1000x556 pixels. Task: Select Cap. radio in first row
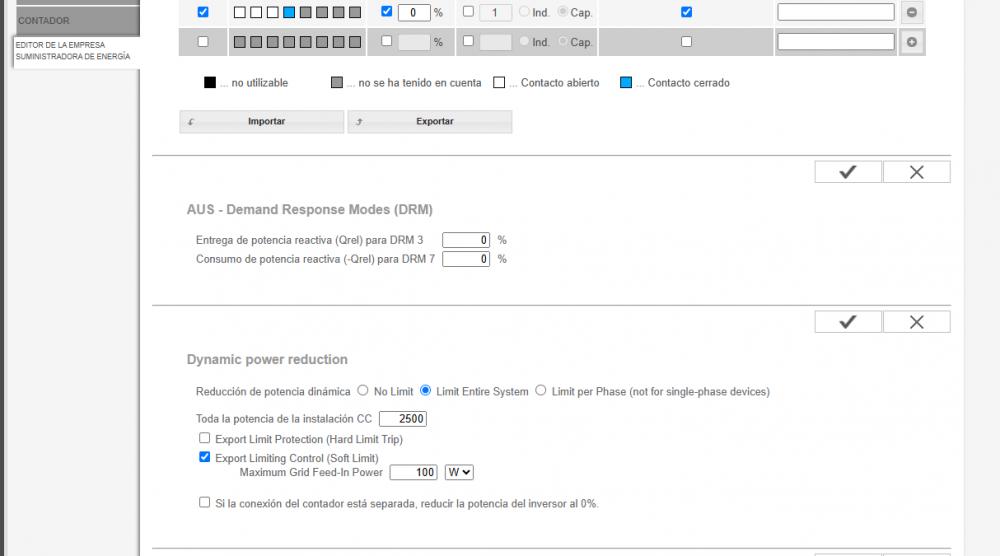(562, 11)
